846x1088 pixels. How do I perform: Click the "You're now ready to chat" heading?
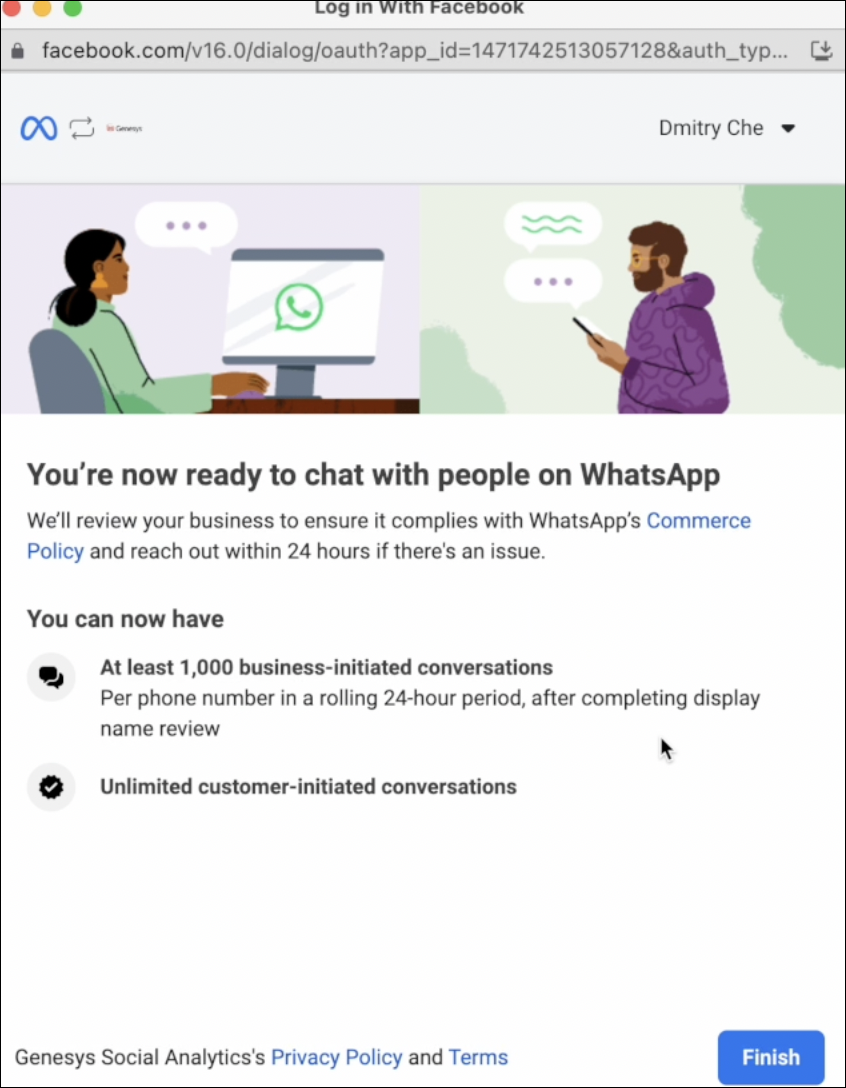click(373, 474)
